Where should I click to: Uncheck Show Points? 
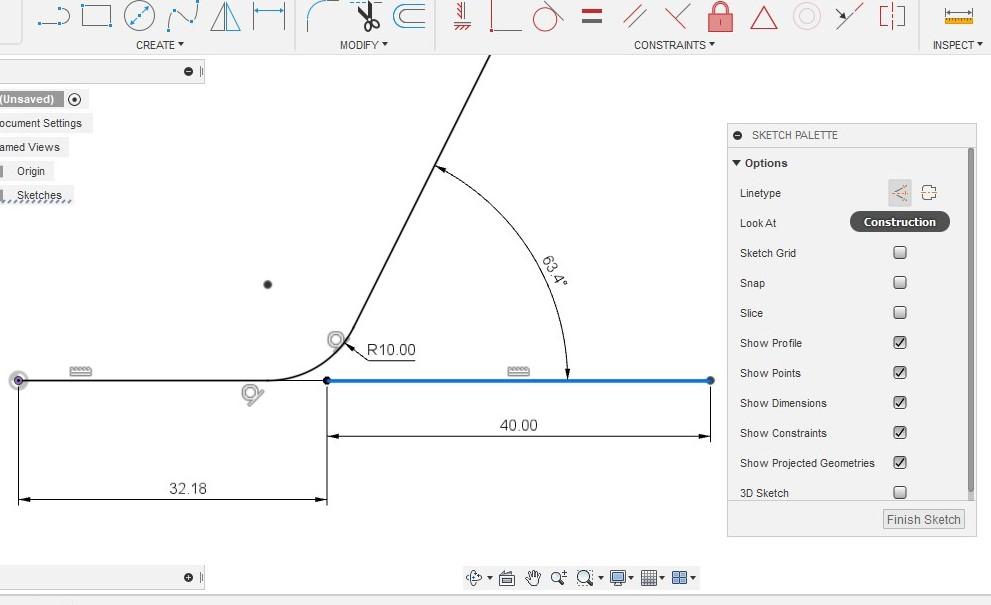(900, 372)
